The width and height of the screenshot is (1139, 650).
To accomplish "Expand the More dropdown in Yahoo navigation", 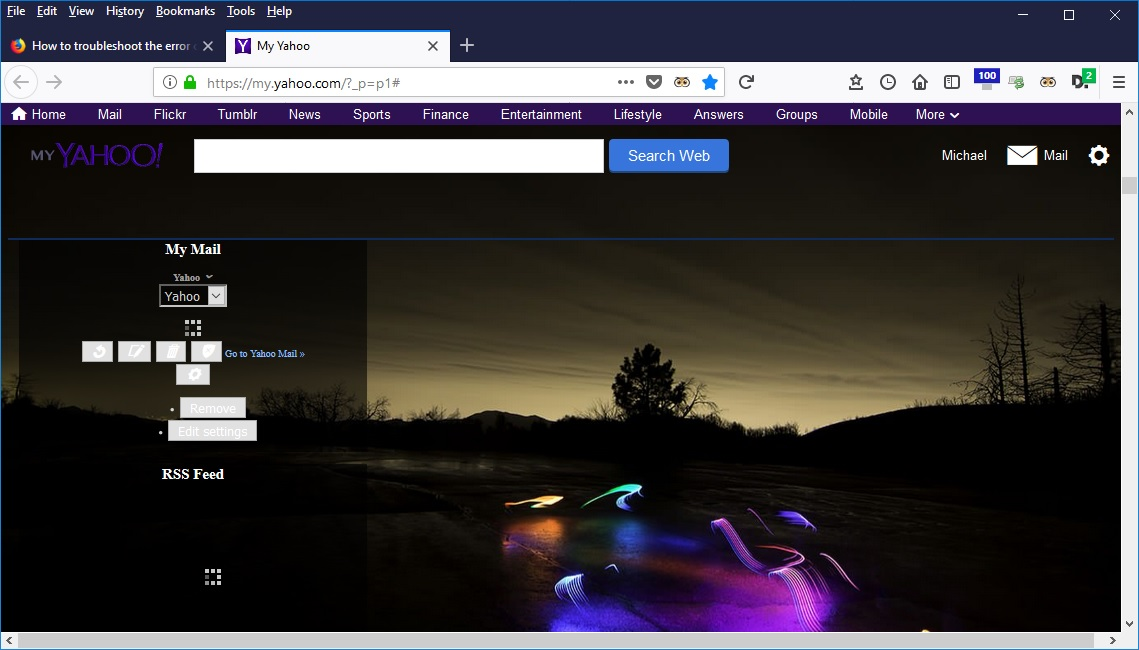I will coord(937,114).
